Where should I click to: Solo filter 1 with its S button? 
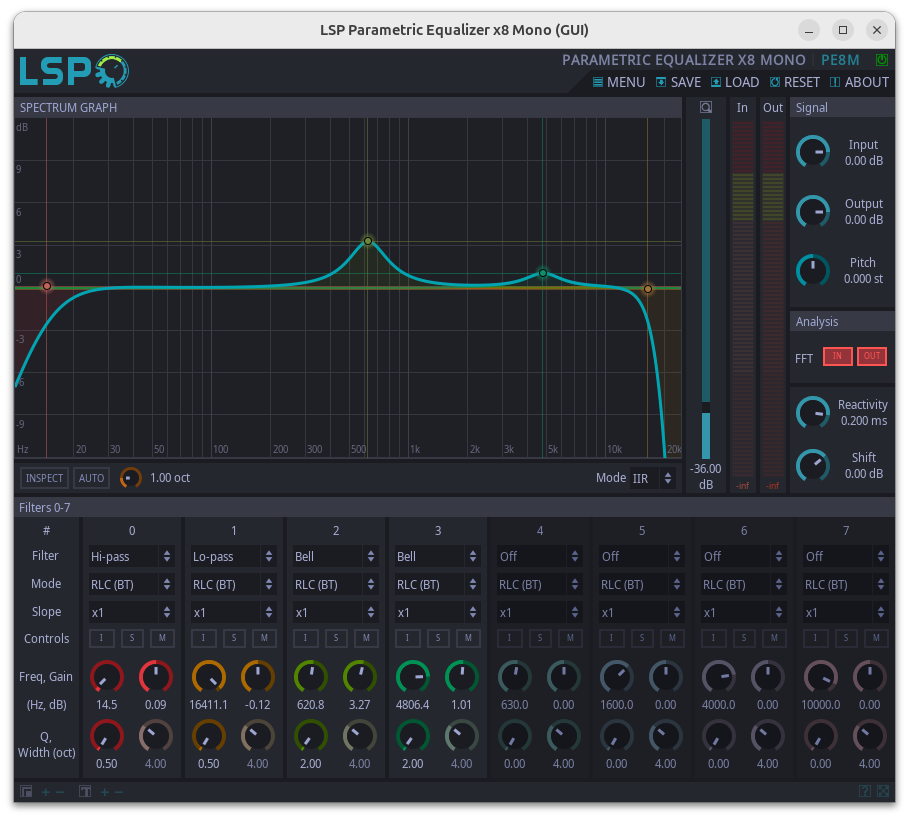(x=234, y=638)
